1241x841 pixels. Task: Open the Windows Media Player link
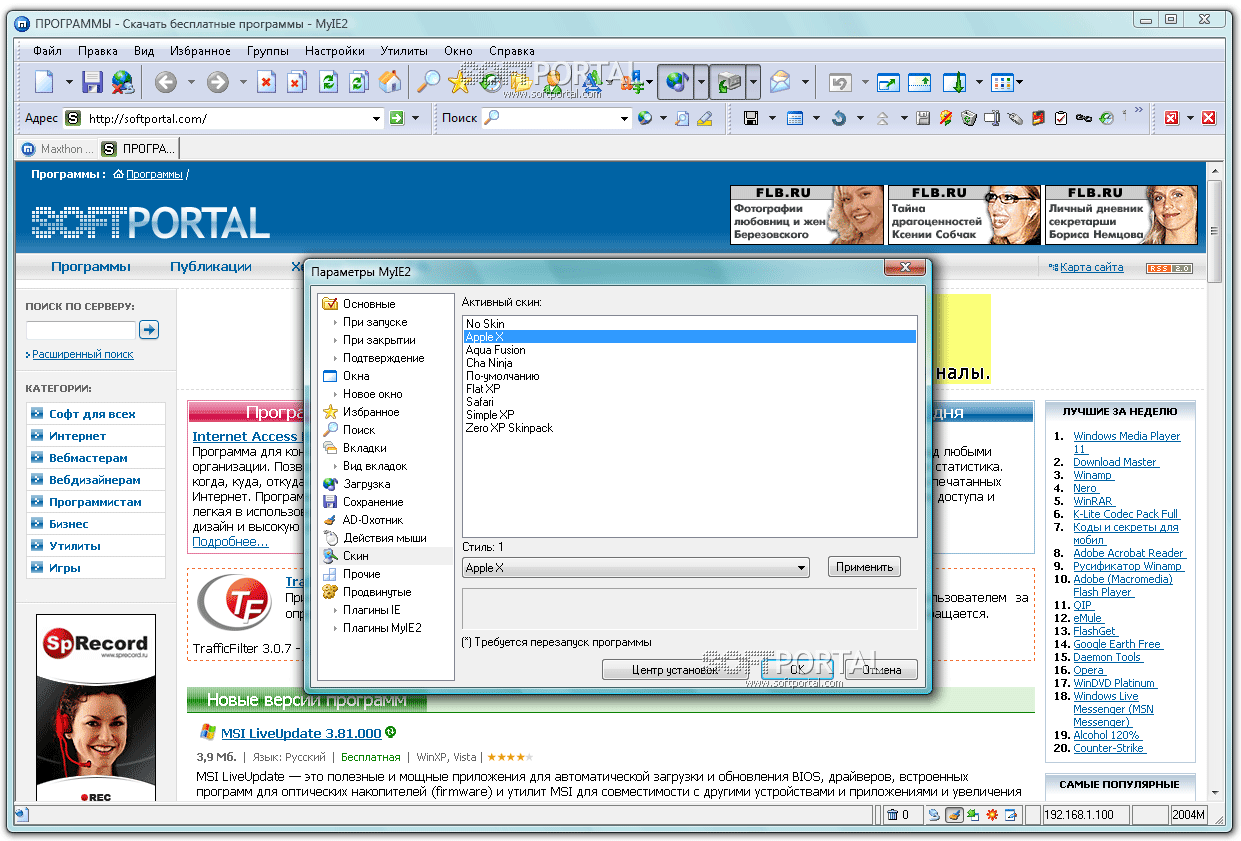point(1126,443)
